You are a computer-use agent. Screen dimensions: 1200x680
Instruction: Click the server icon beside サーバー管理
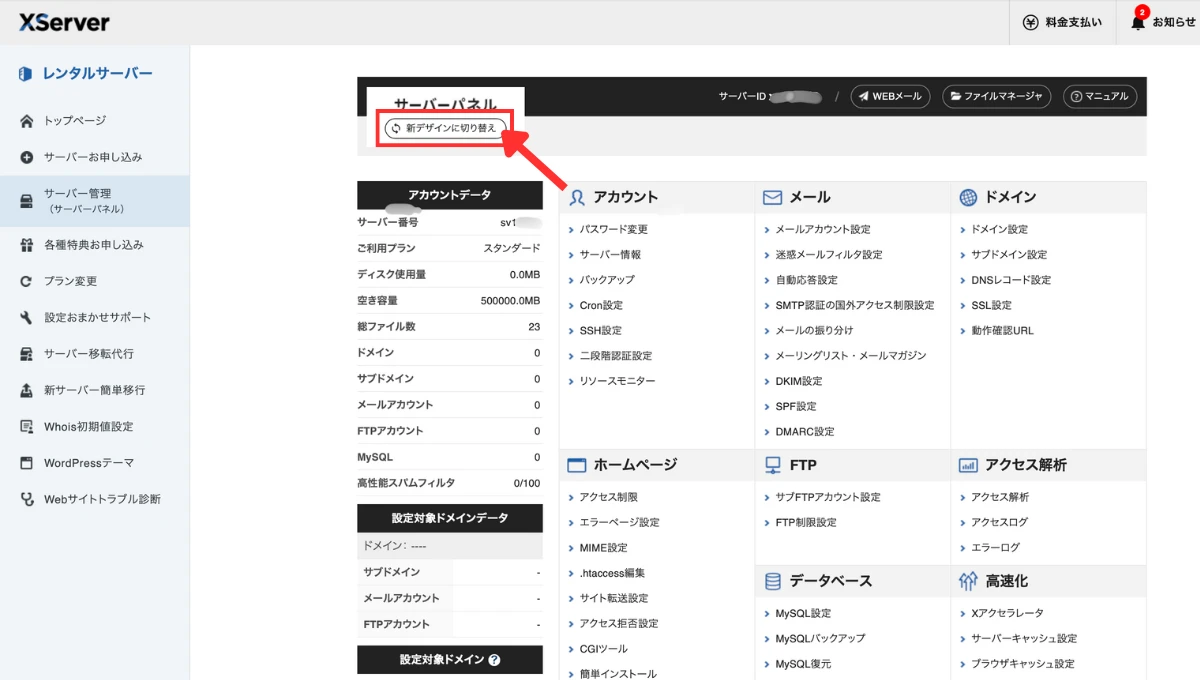[27, 201]
